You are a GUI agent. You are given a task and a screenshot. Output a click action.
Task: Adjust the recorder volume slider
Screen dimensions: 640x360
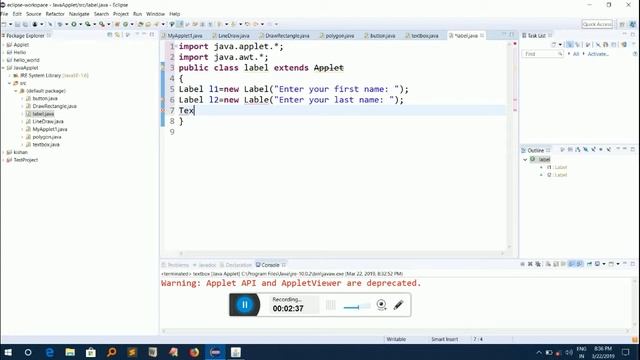point(357,306)
